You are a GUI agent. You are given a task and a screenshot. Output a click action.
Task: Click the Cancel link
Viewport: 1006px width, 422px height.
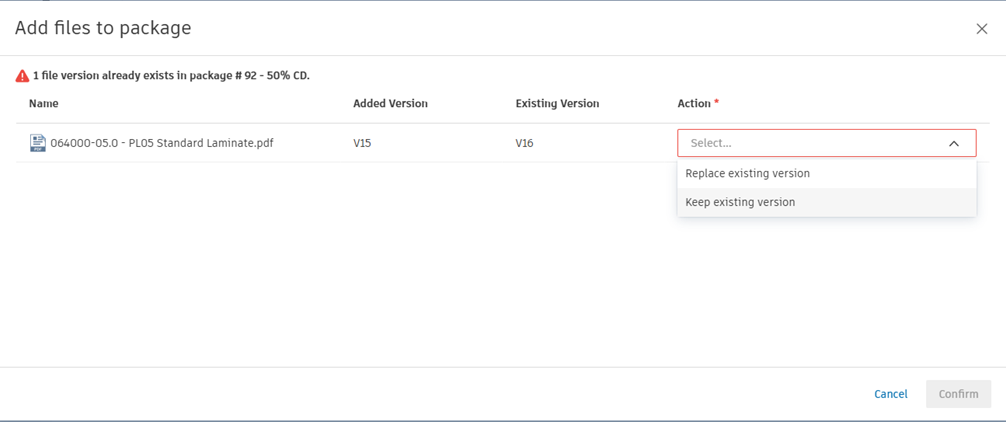click(890, 394)
